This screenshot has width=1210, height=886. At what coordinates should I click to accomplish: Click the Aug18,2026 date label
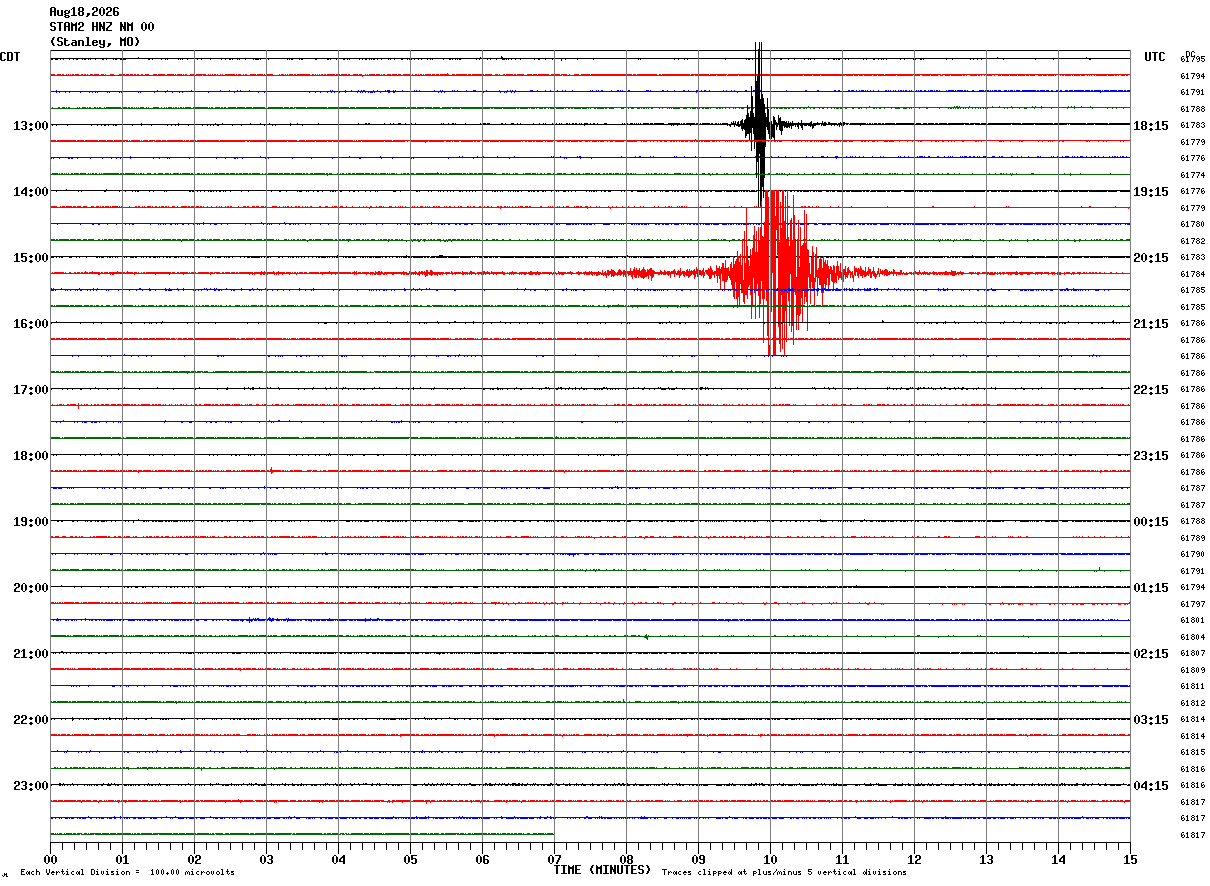84,12
